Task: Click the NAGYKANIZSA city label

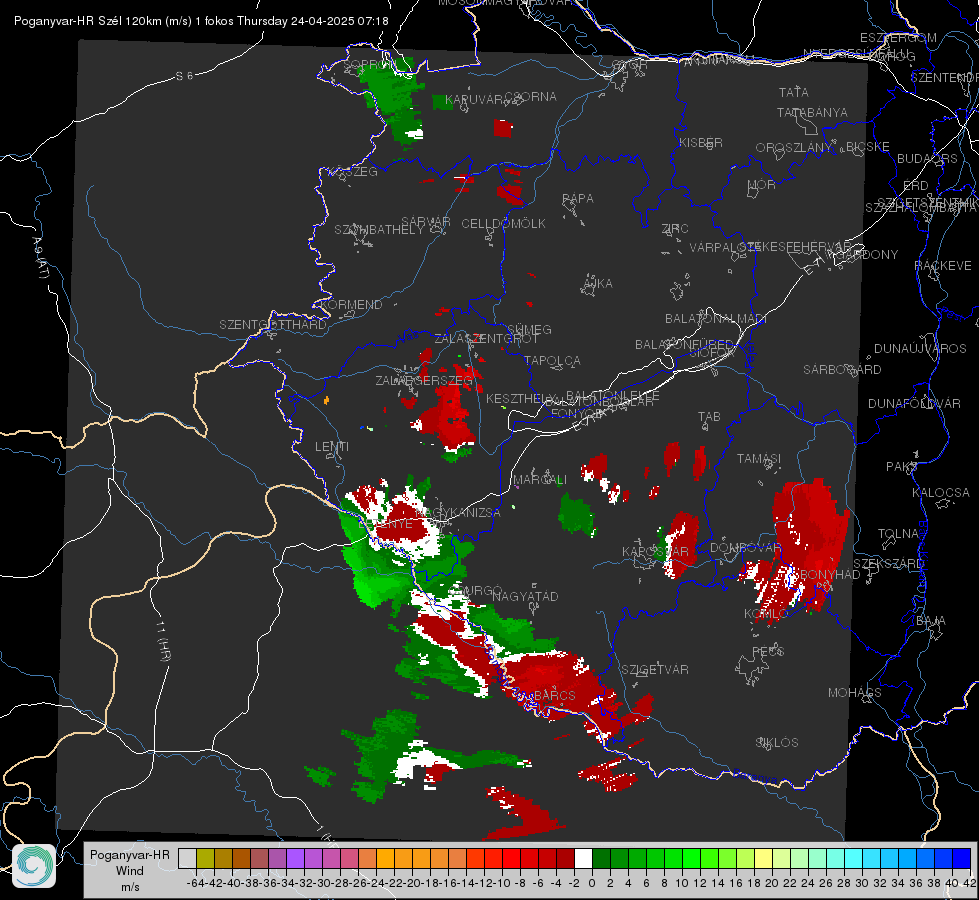Action: point(458,513)
